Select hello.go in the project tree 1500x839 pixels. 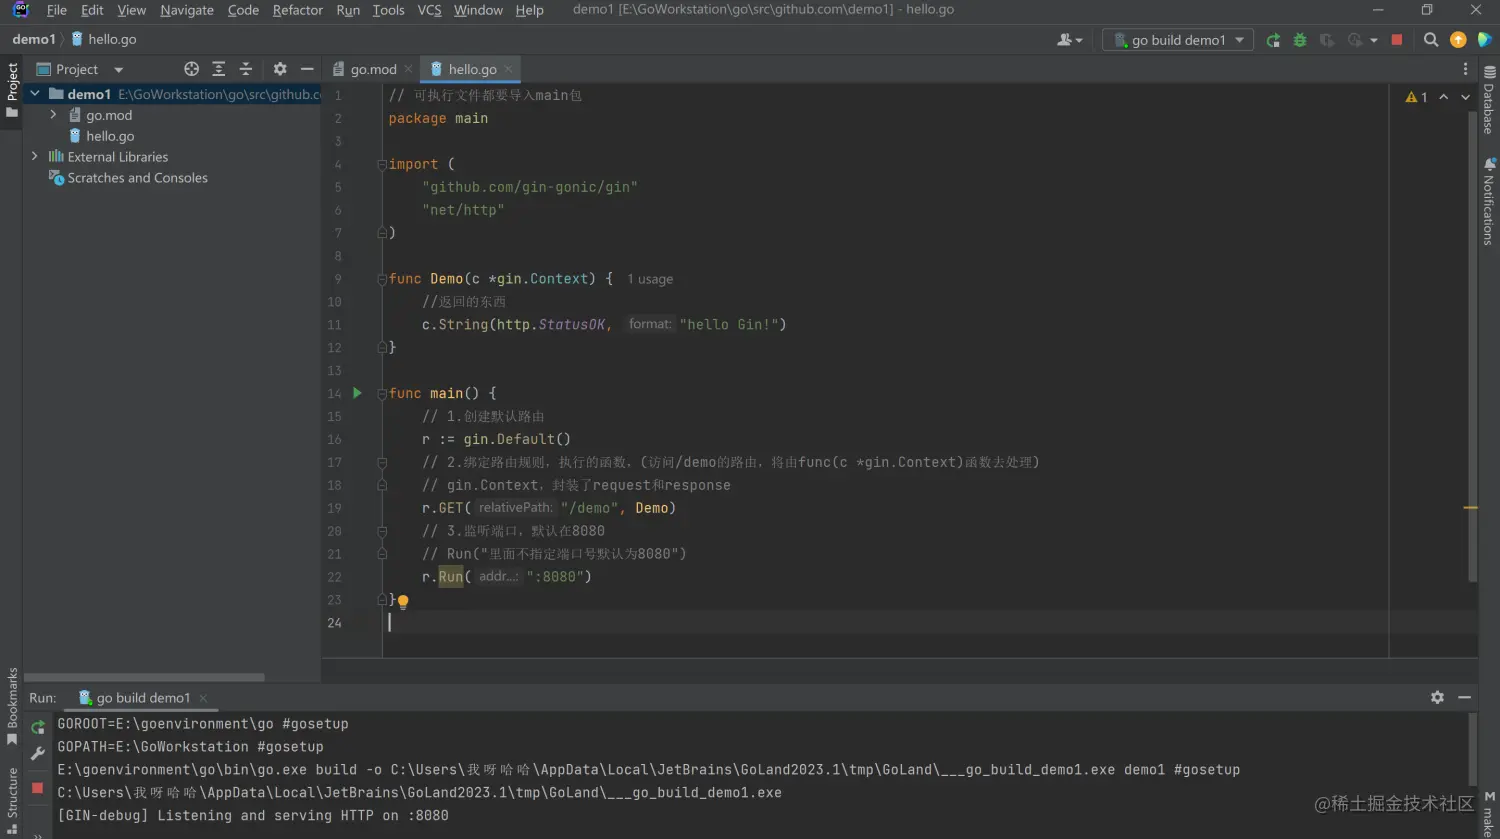[x=110, y=136]
